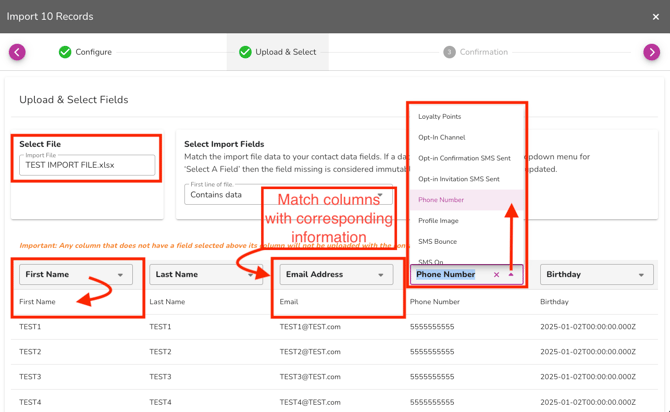Pick Opt-in Confirmation SMS Sent option

464,158
